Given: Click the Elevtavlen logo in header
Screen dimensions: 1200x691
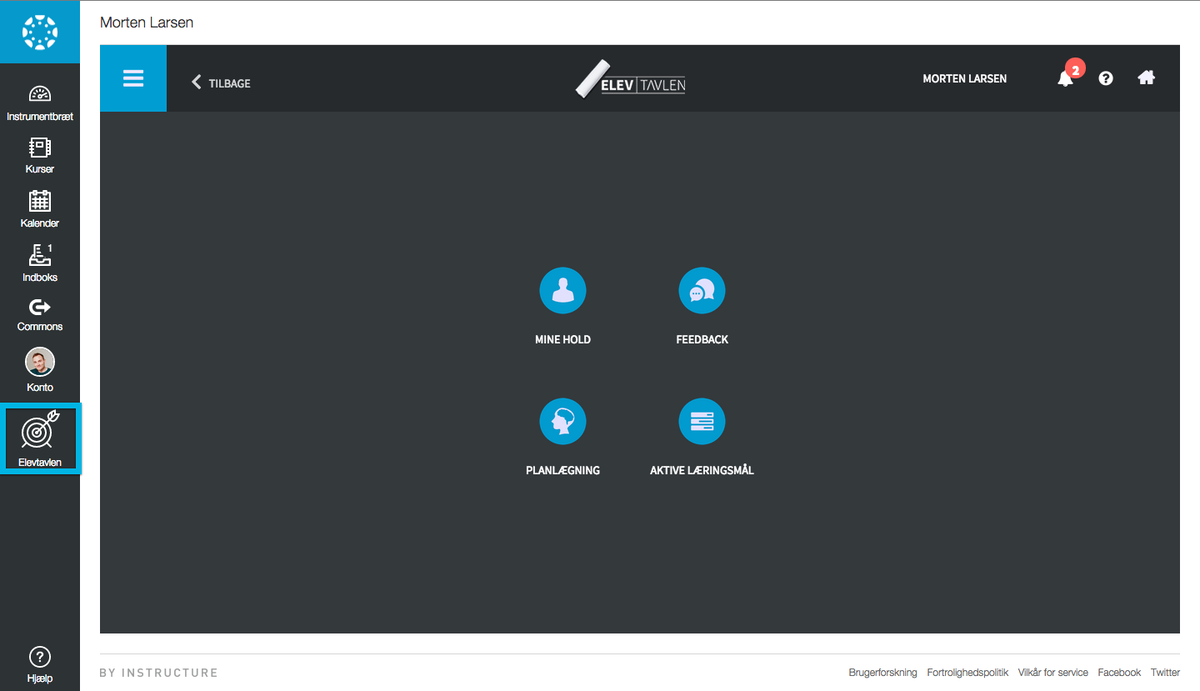Looking at the screenshot, I should [631, 80].
